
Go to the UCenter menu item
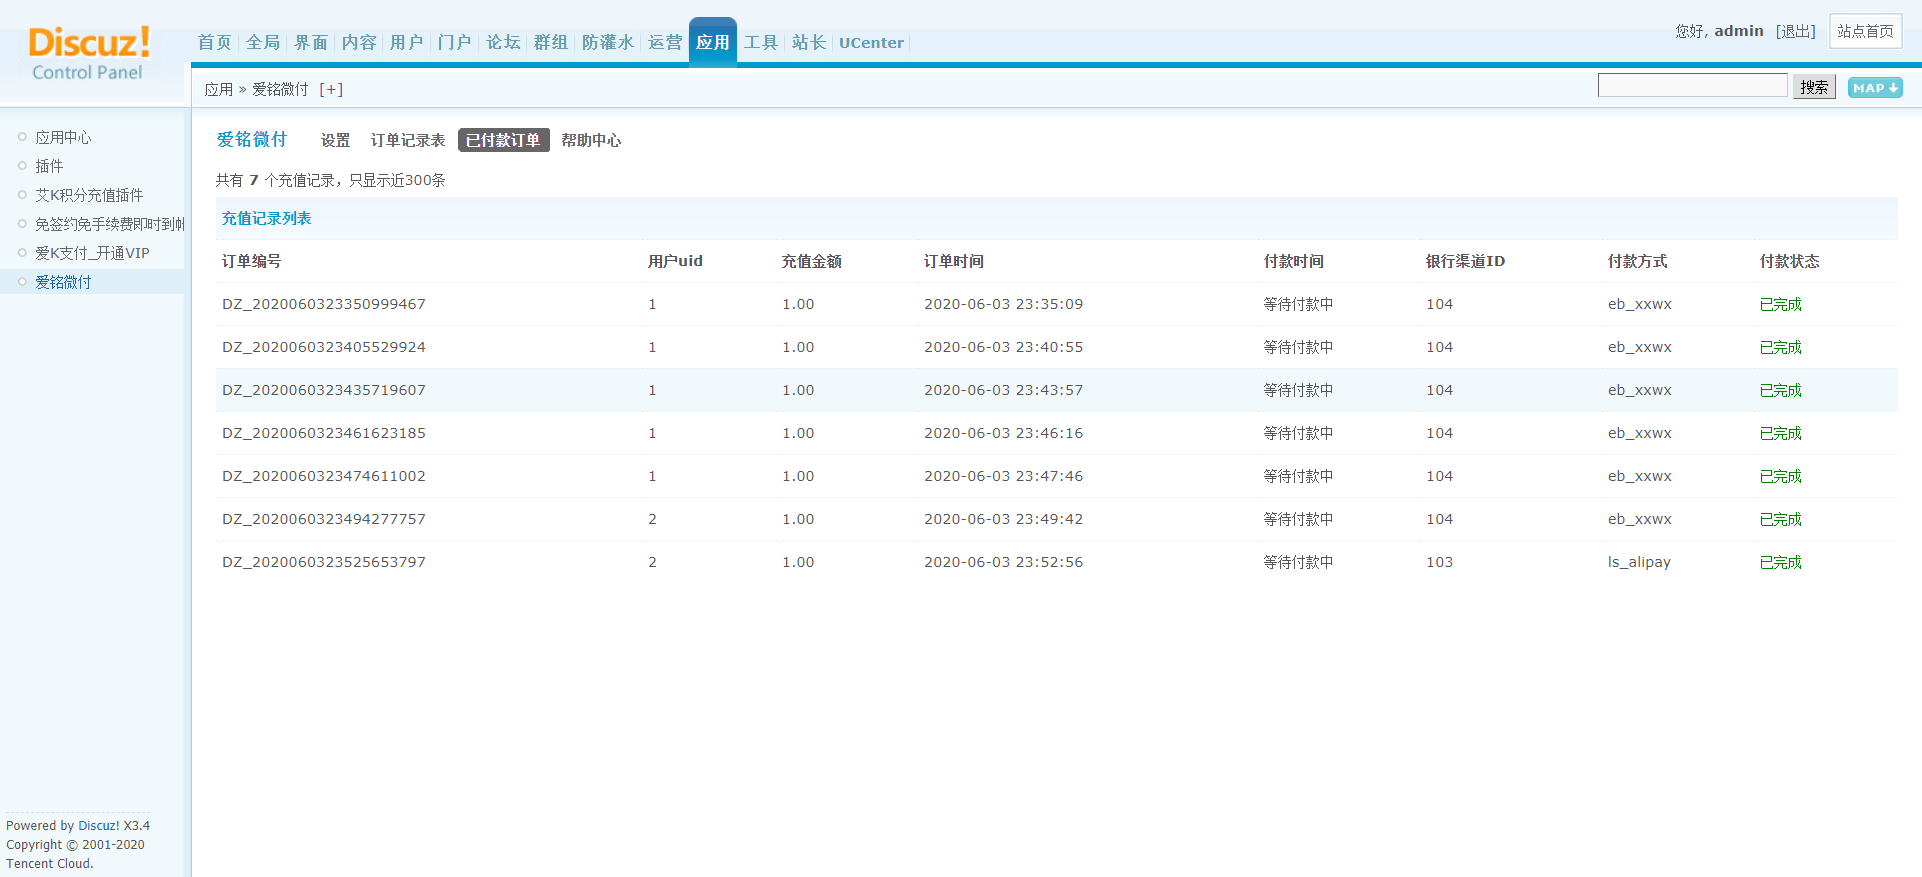coord(871,42)
